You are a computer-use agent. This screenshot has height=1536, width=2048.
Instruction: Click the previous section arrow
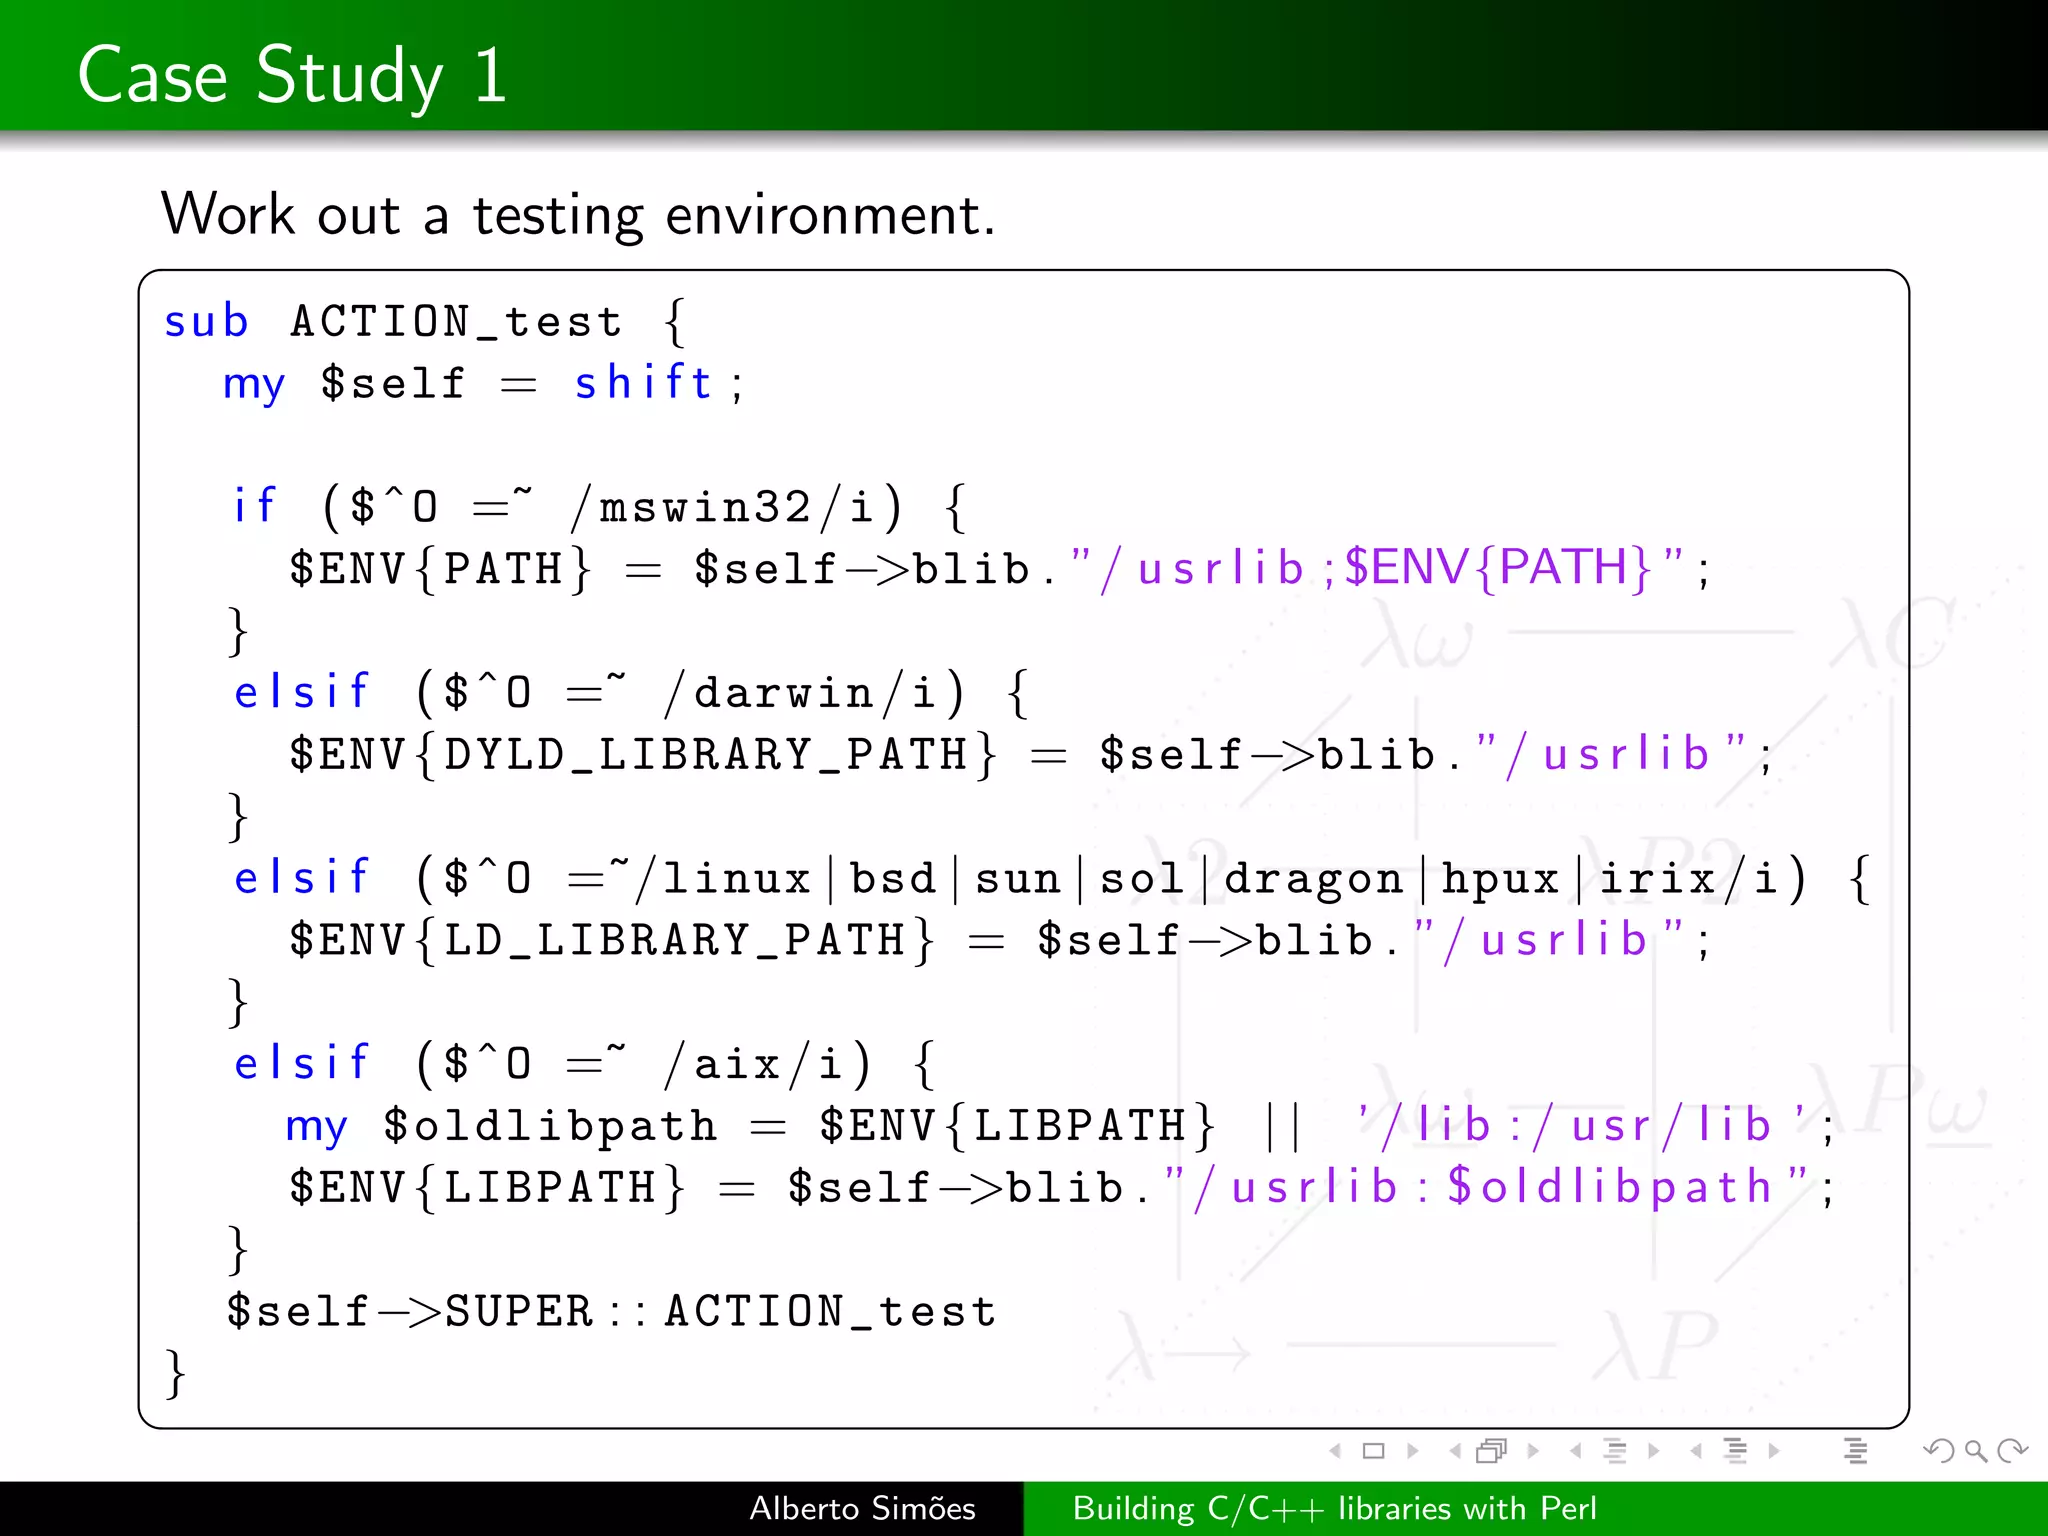coord(1696,1451)
